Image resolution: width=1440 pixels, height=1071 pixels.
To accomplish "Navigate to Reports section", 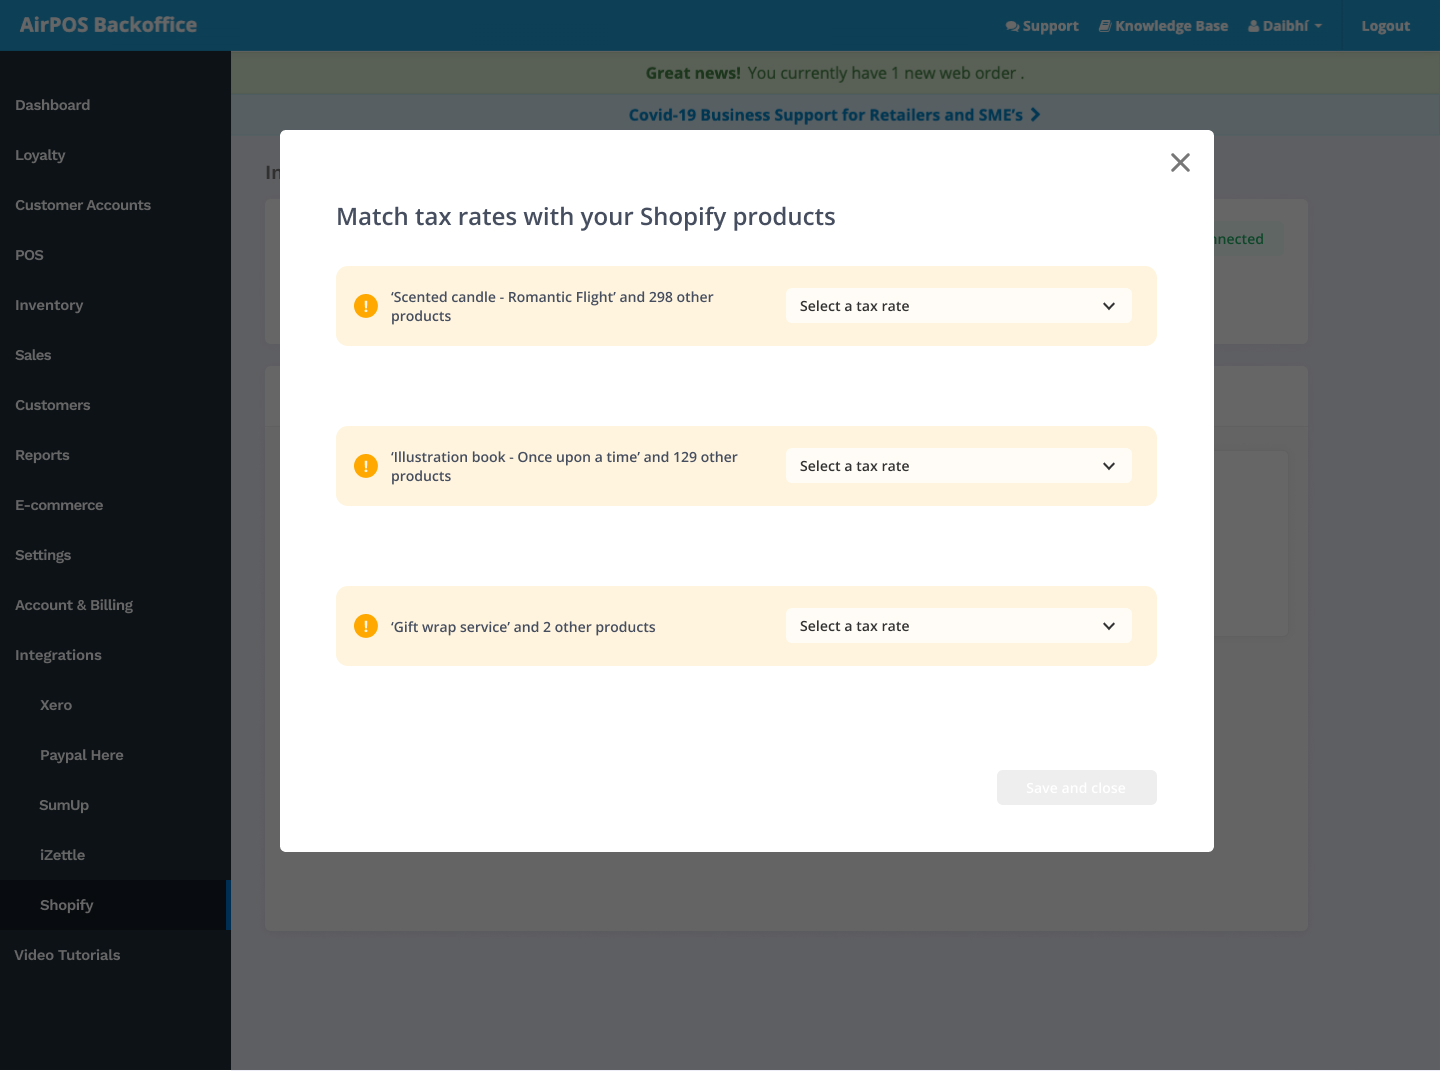I will click(x=42, y=455).
